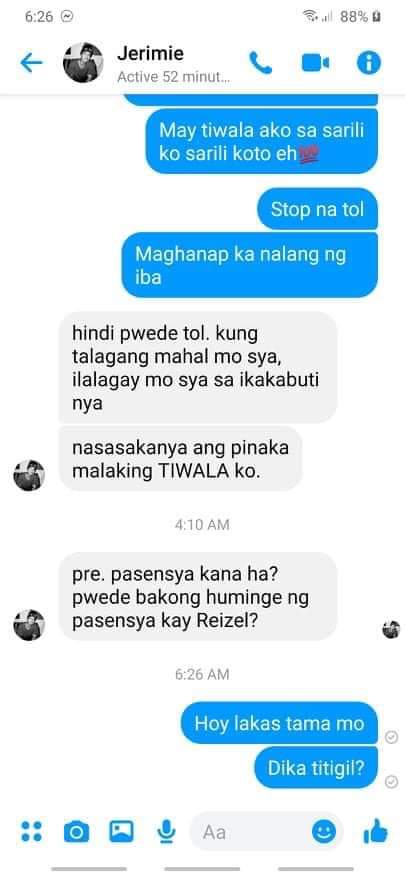Tap sender avatar beside Reizel message

coord(29,625)
